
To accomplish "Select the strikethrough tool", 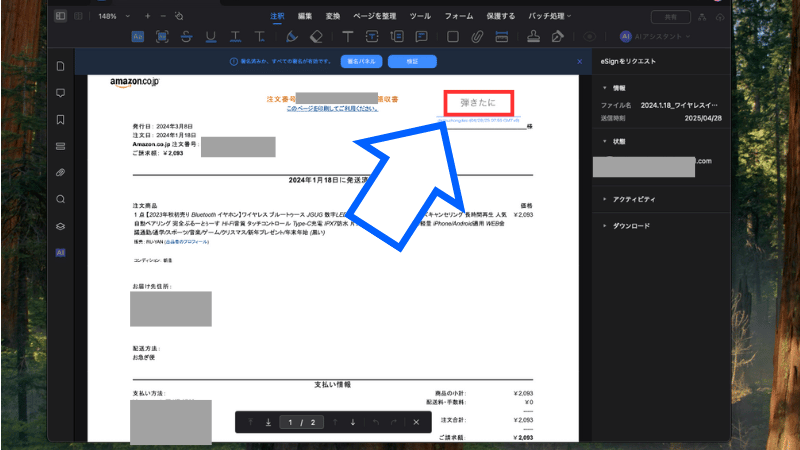I will pos(186,36).
